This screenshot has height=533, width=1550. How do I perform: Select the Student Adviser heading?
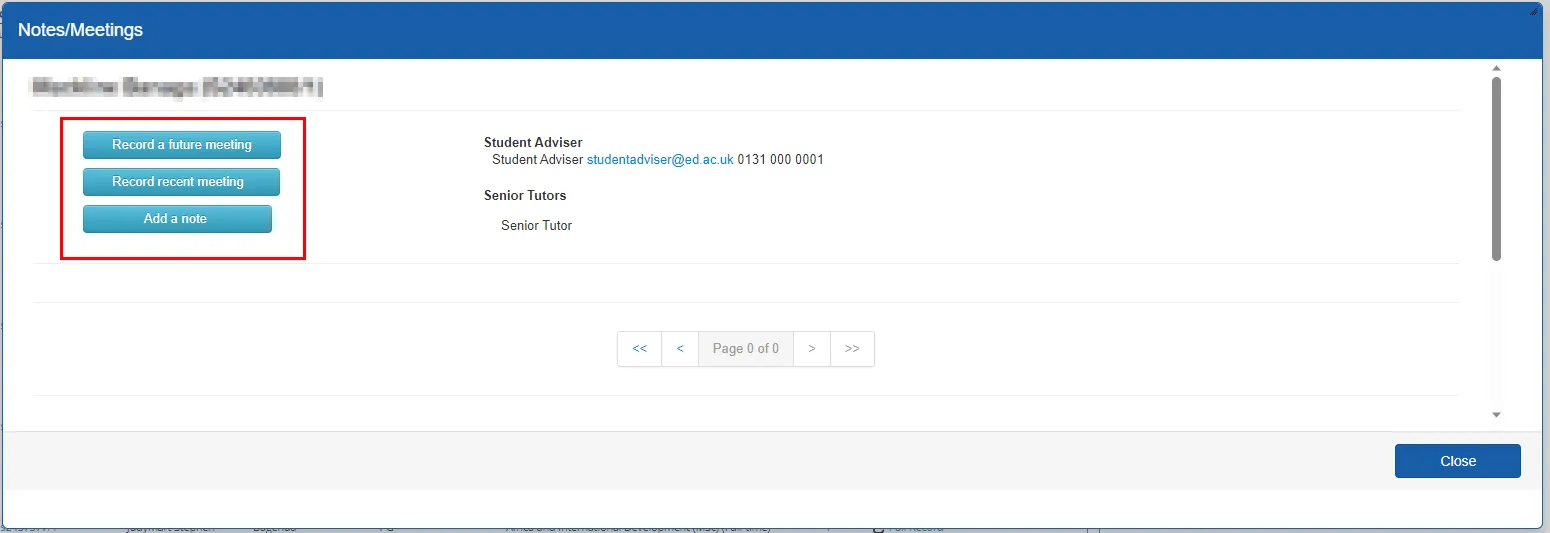pyautogui.click(x=533, y=143)
